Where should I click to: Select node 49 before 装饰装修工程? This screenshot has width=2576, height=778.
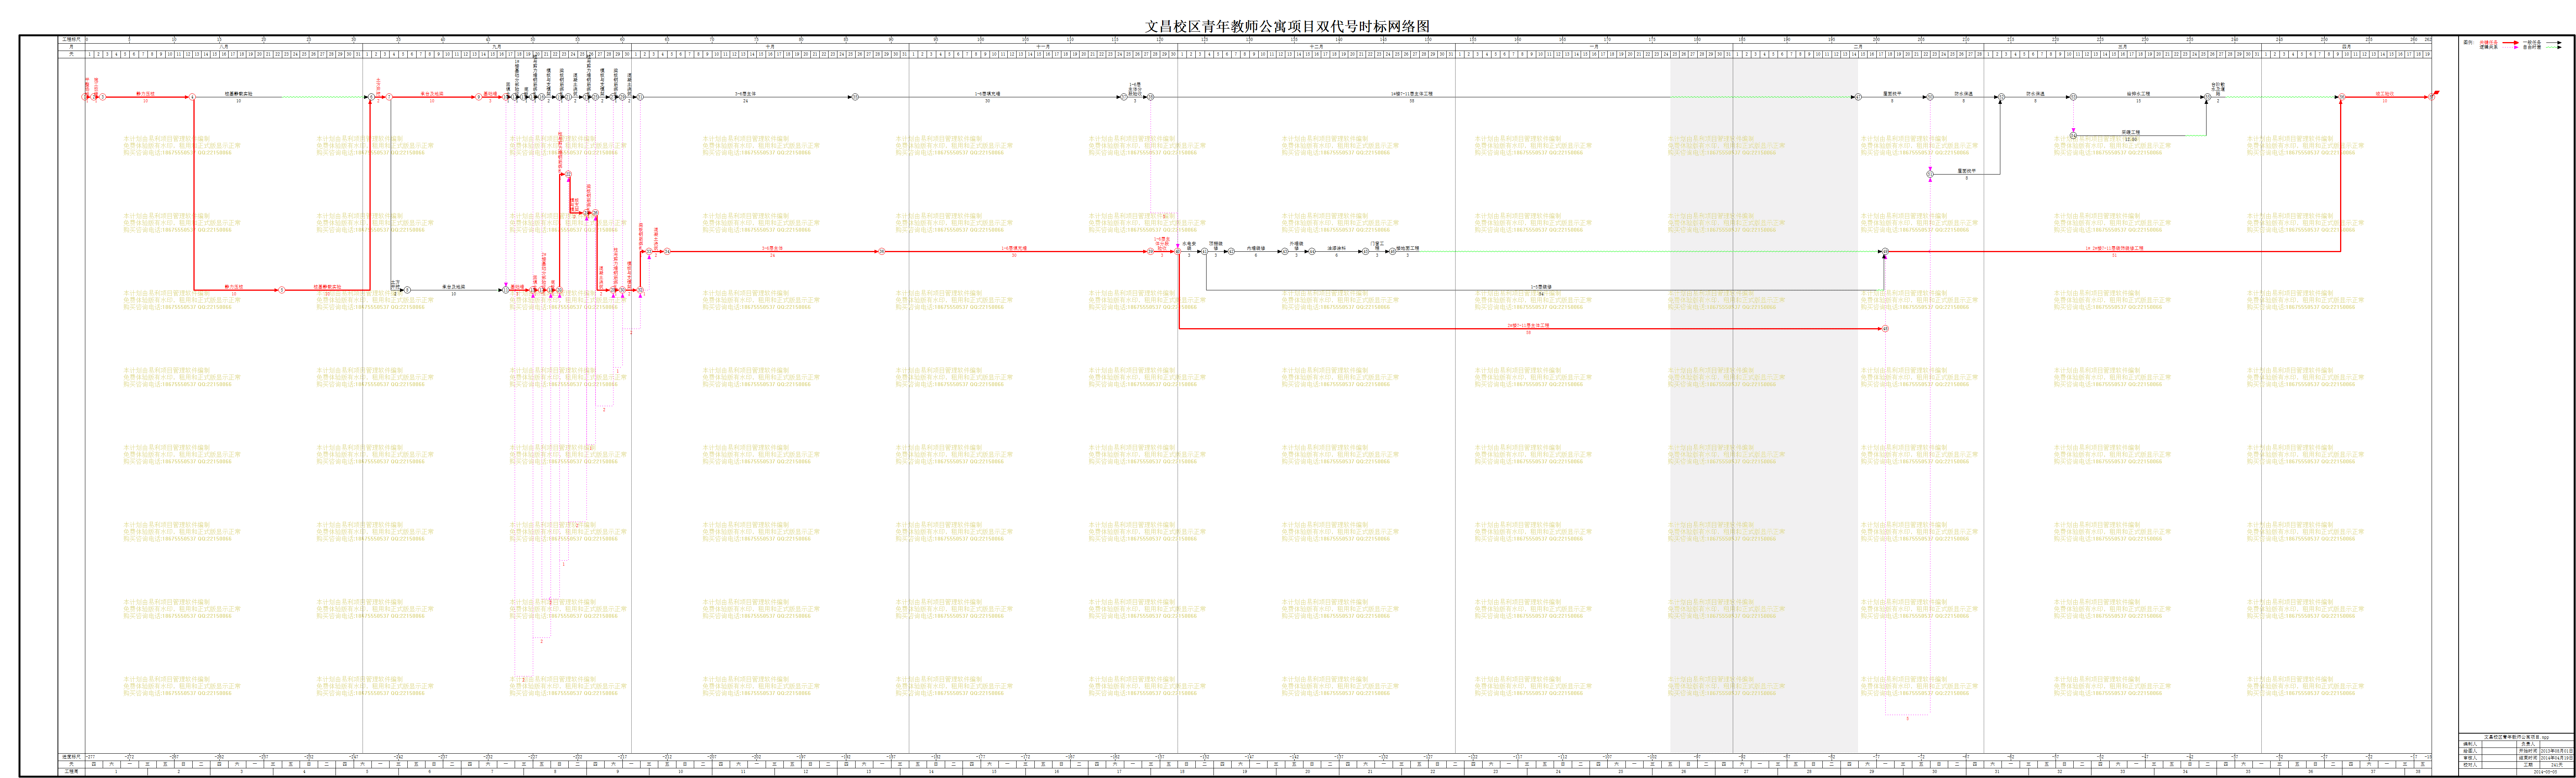pos(1885,252)
